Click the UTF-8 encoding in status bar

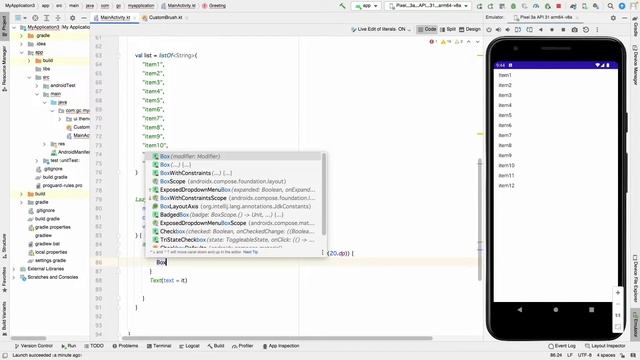pos(584,356)
